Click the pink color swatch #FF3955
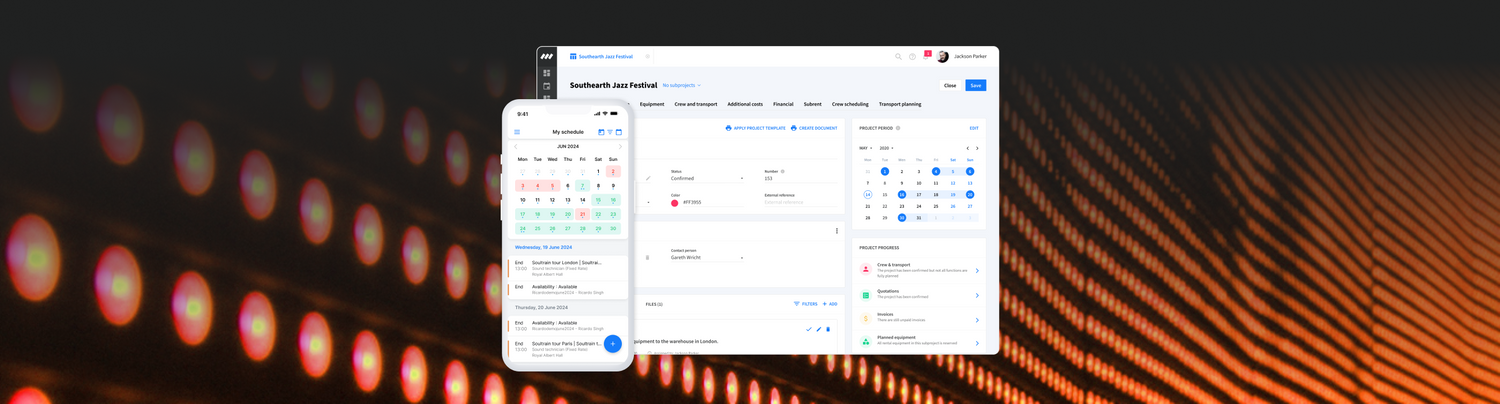This screenshot has height=404, width=1500. click(675, 203)
